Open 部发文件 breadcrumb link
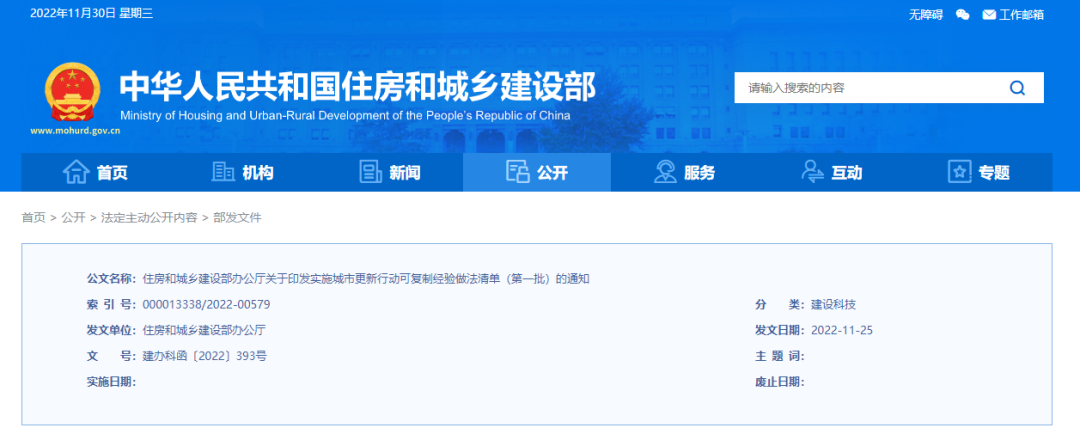 pos(238,218)
